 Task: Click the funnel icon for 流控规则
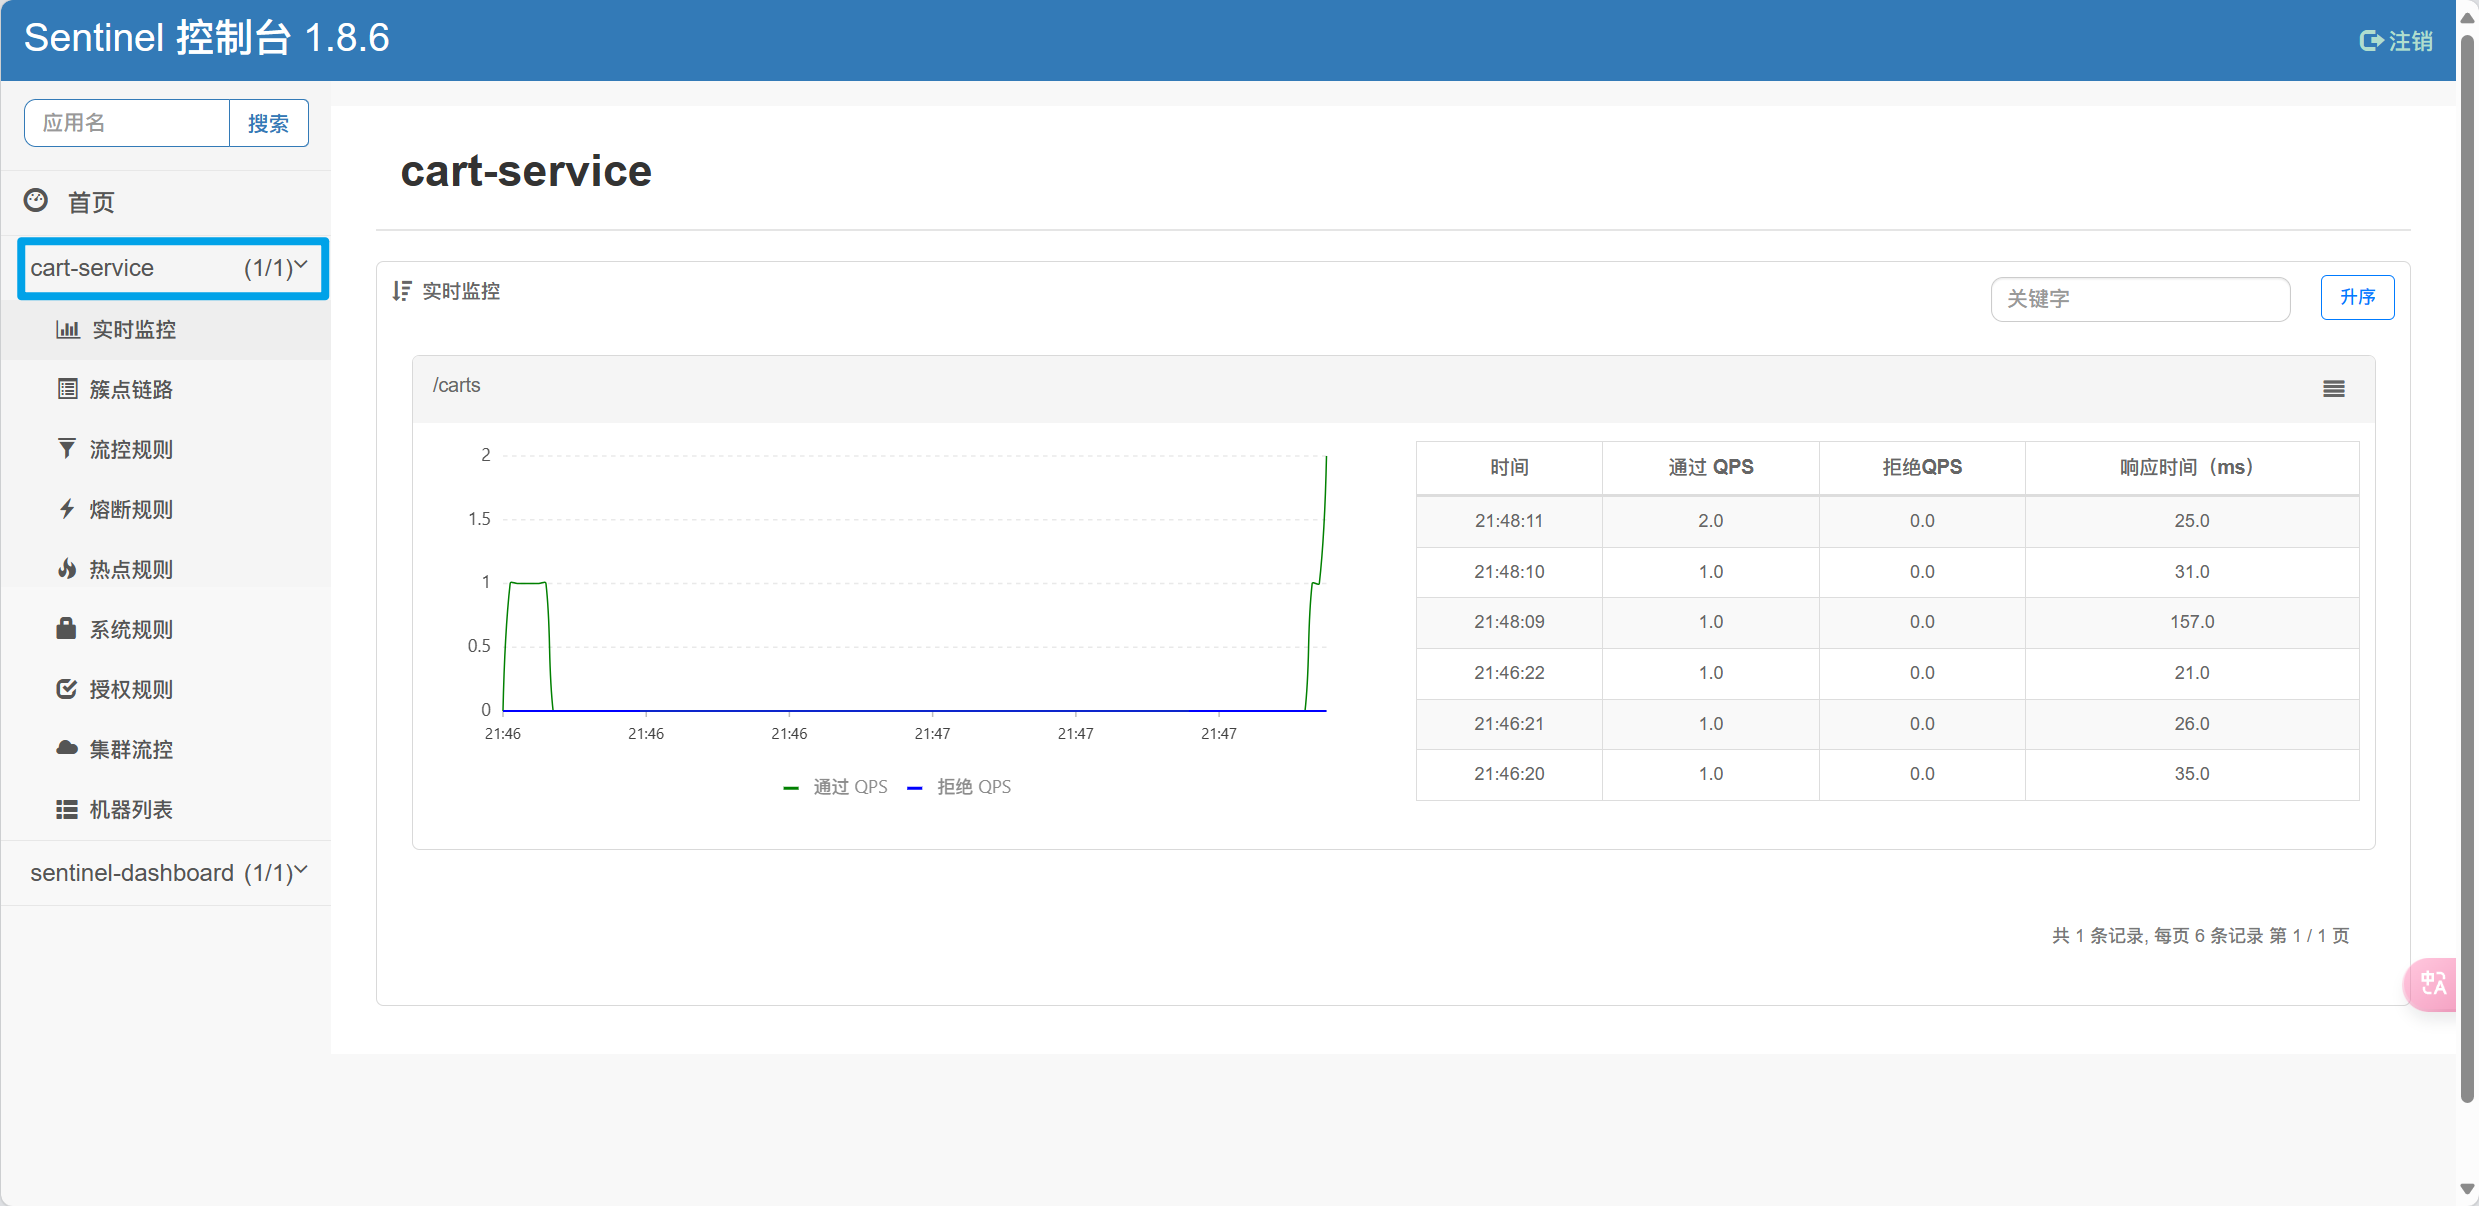(x=67, y=449)
